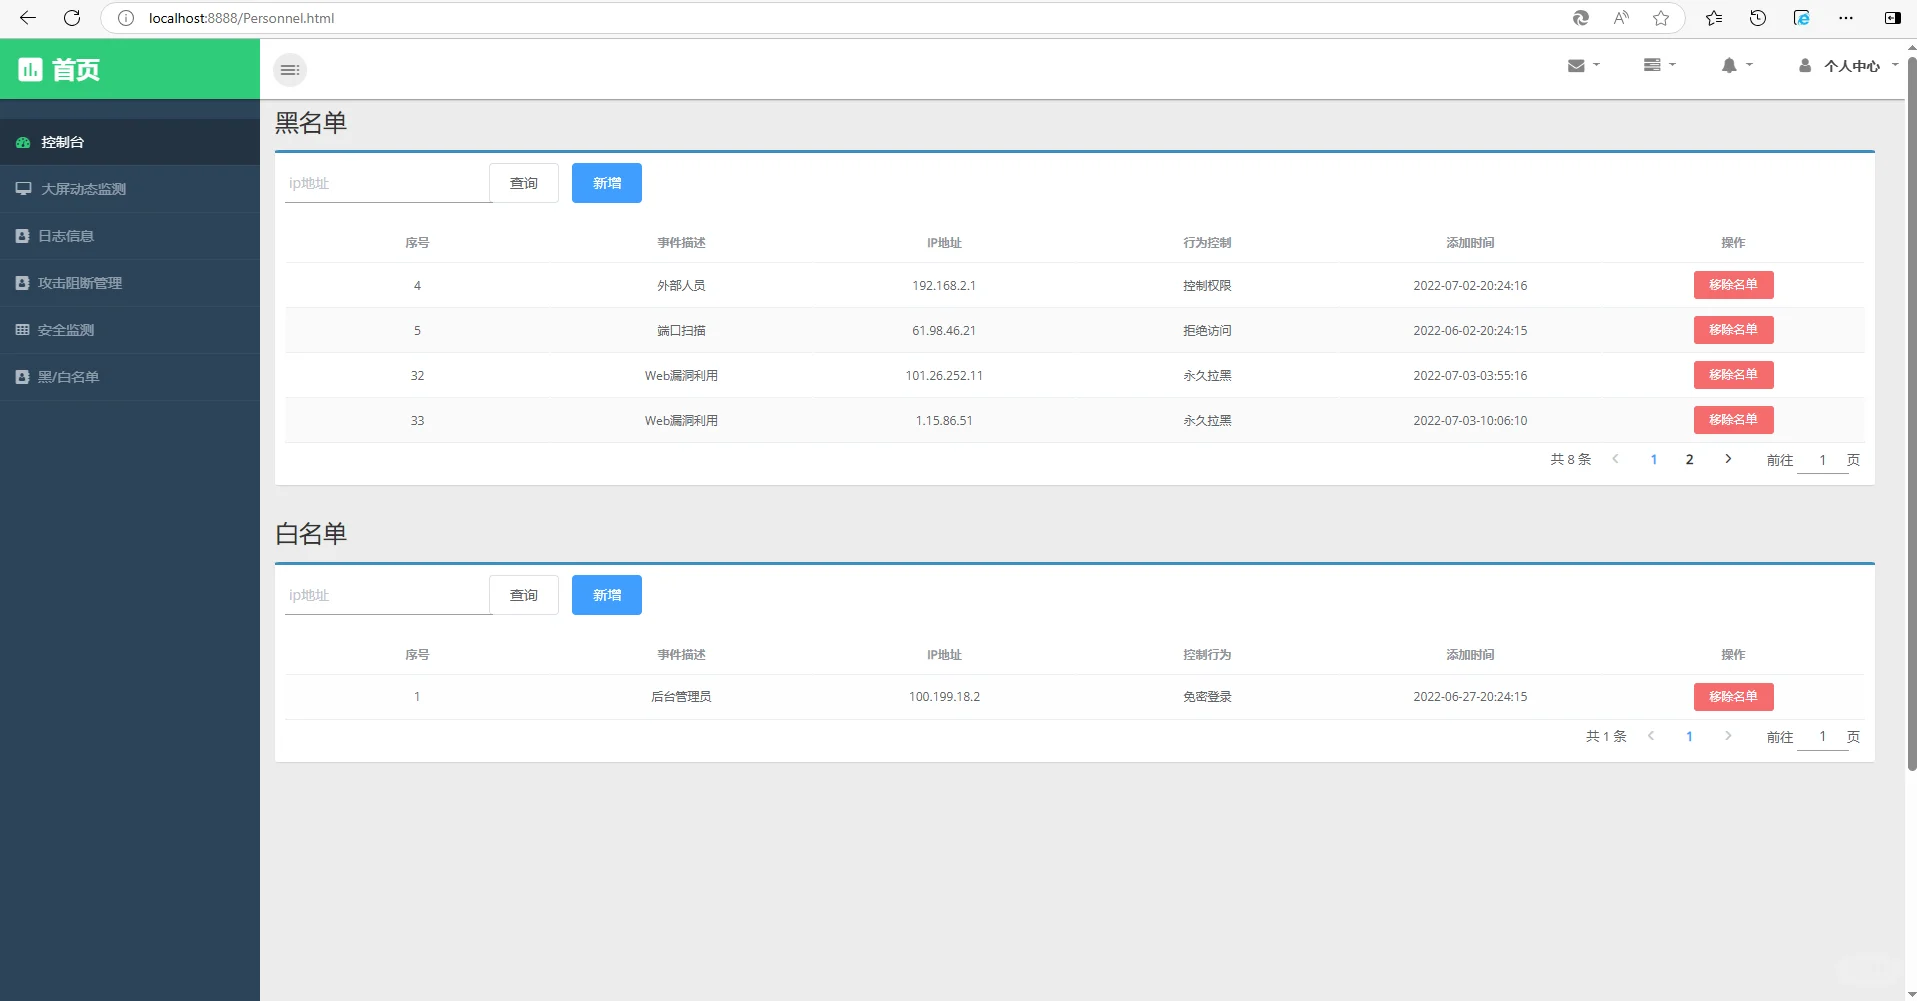Viewport: 1917px width, 1001px height.
Task: Remove 101.26.252.11 from the blacklist
Action: (x=1733, y=375)
